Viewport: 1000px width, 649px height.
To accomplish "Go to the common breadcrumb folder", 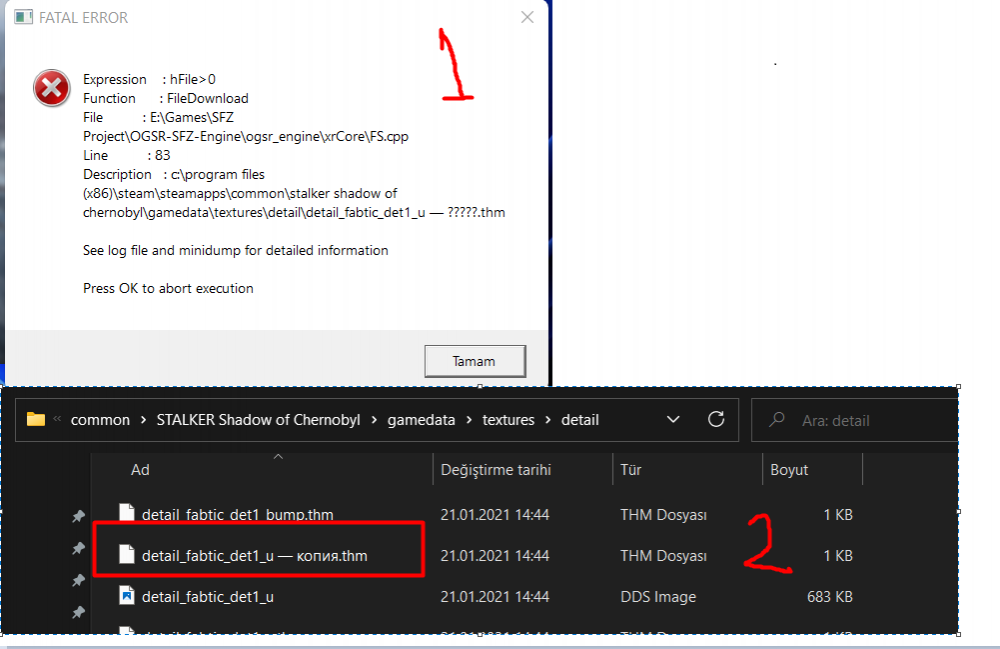I will pos(100,420).
